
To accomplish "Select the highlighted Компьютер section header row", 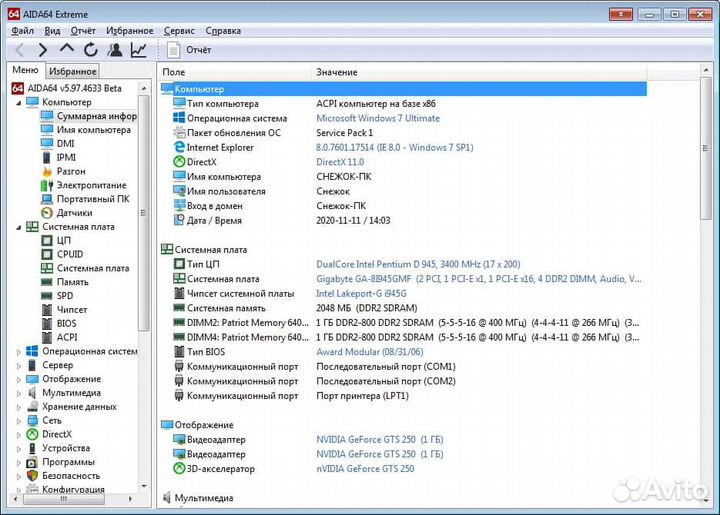I will tap(403, 89).
